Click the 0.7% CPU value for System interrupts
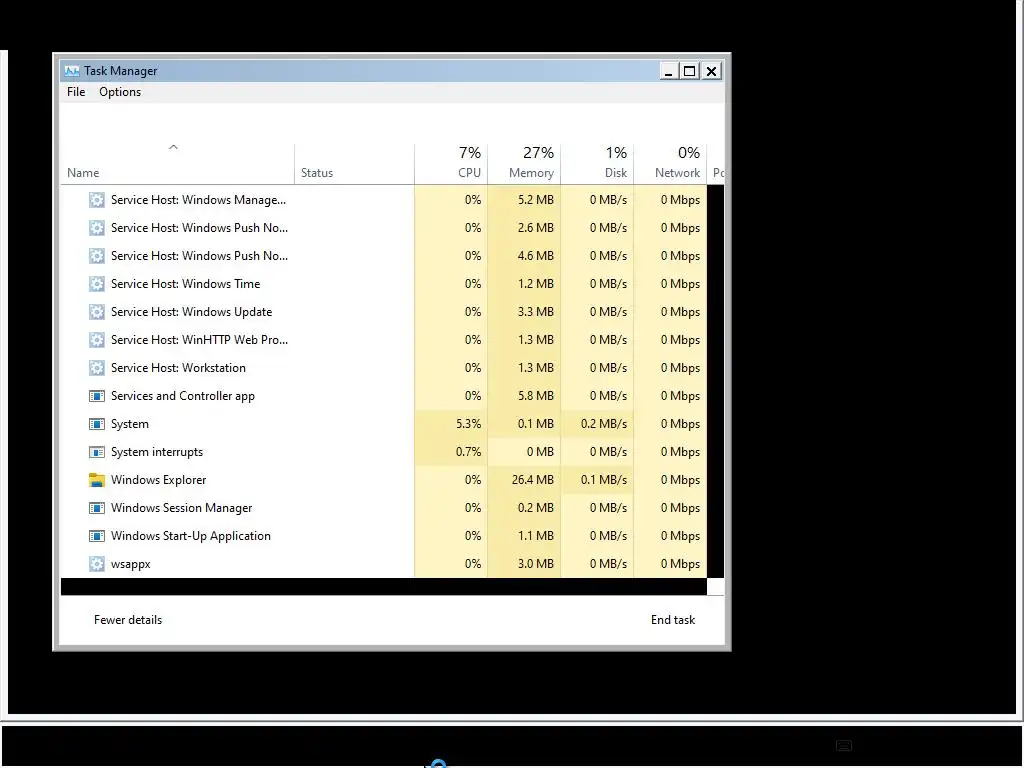 [468, 452]
